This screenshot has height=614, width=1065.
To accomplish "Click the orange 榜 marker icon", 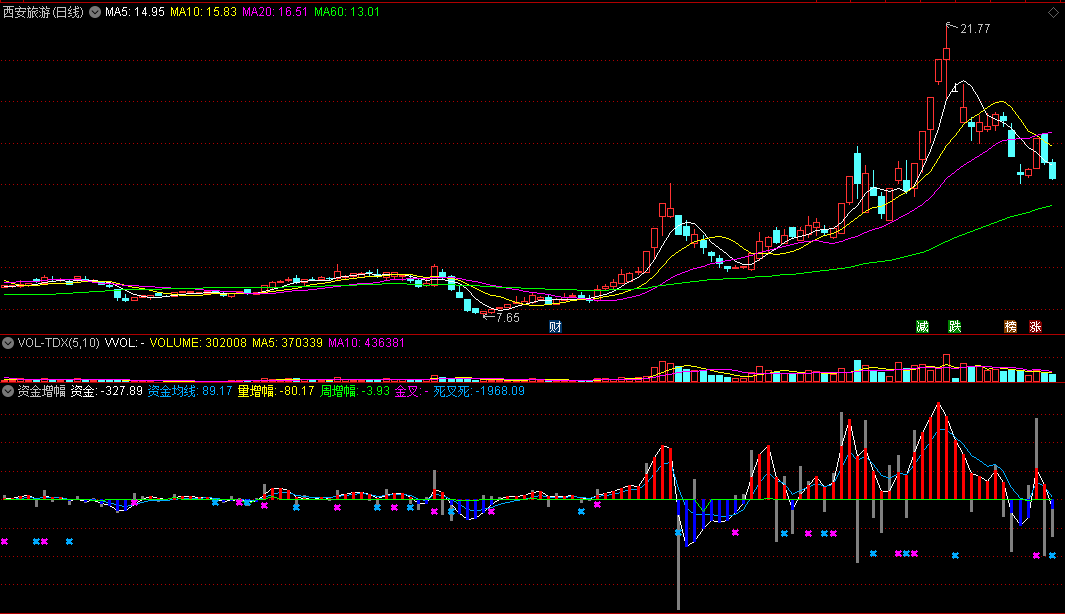I will pos(1011,327).
